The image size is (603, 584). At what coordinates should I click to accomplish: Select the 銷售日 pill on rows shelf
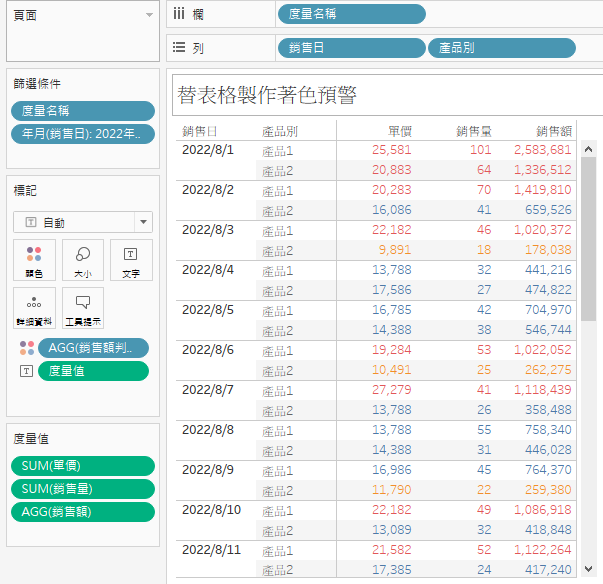click(351, 48)
